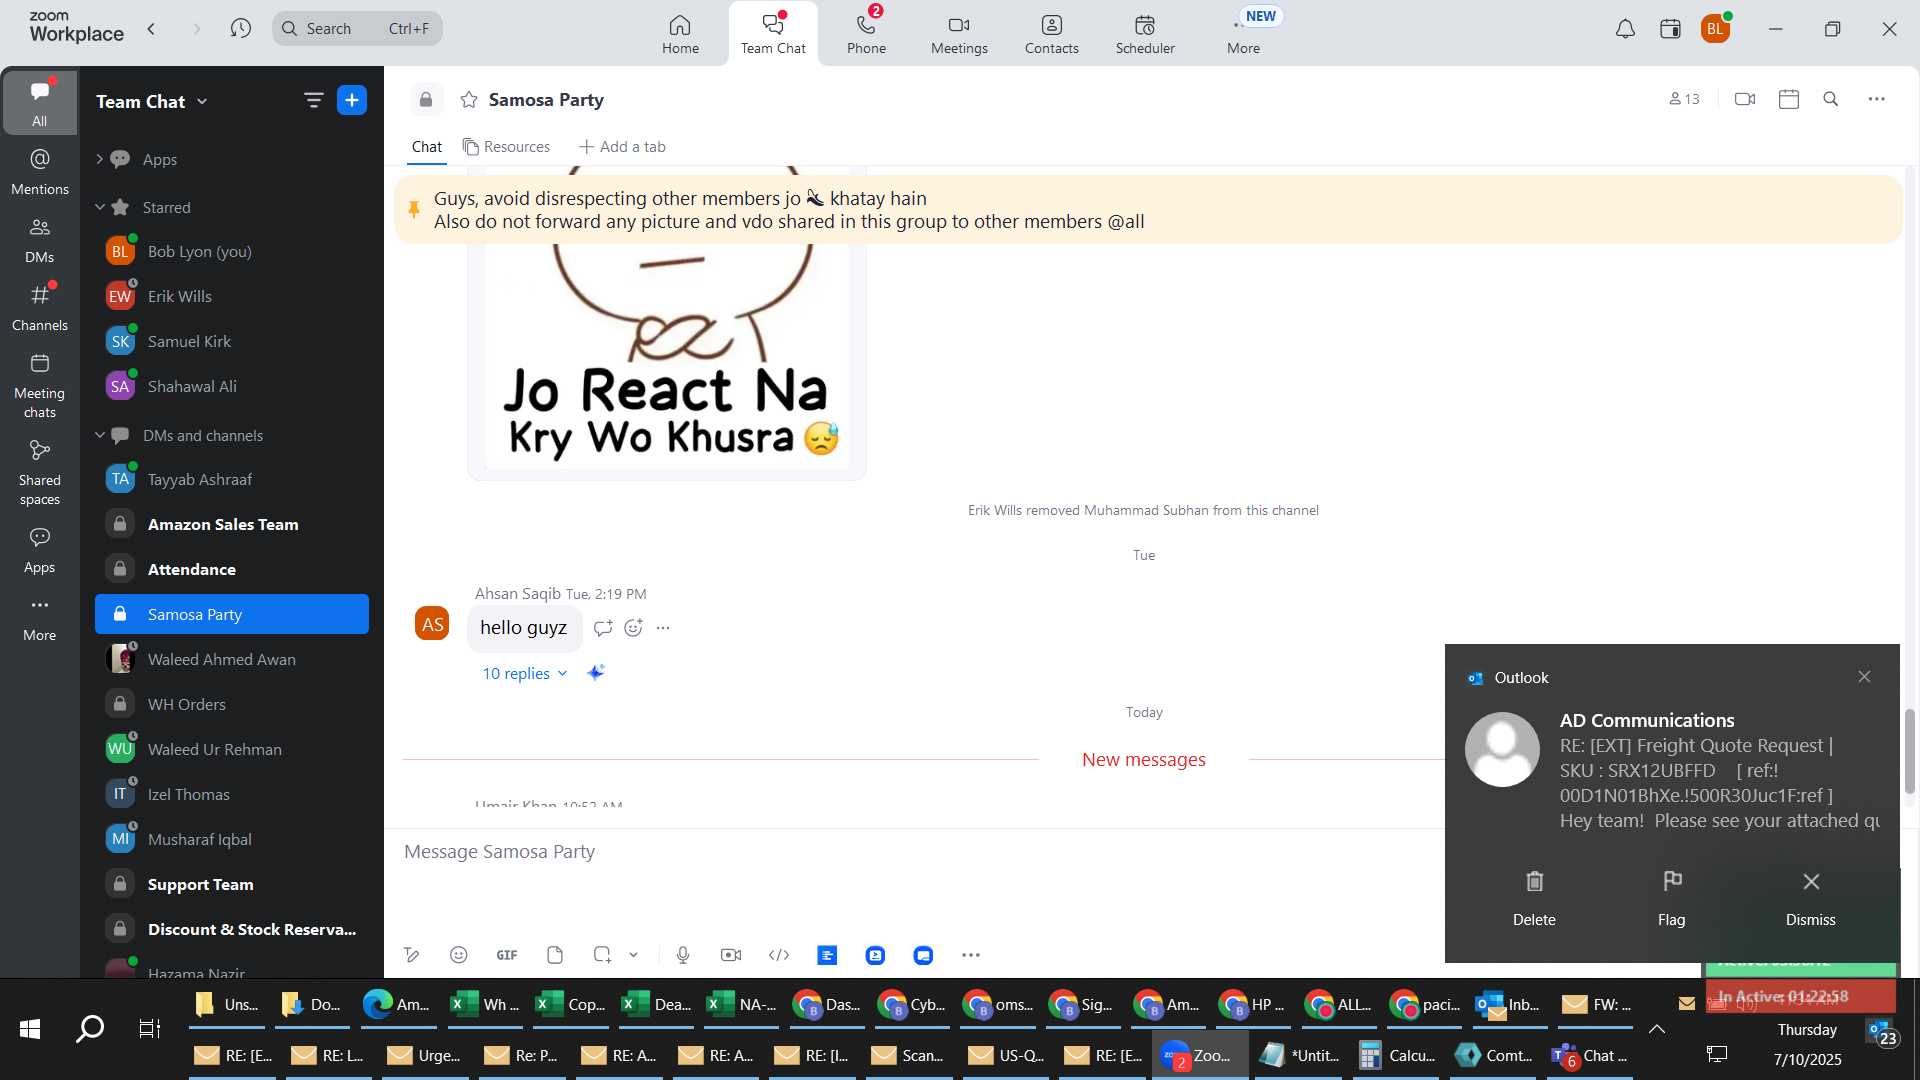Expand the Apps section in chat list

coord(99,159)
